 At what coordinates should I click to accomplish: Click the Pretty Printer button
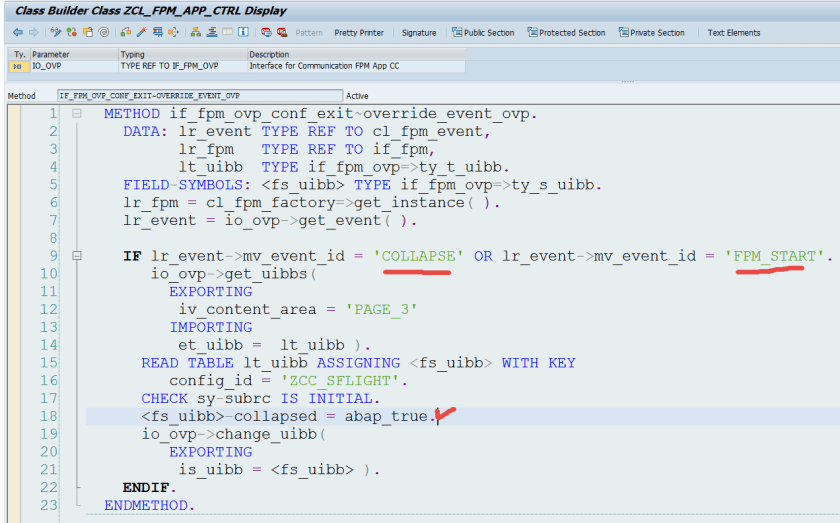click(359, 33)
